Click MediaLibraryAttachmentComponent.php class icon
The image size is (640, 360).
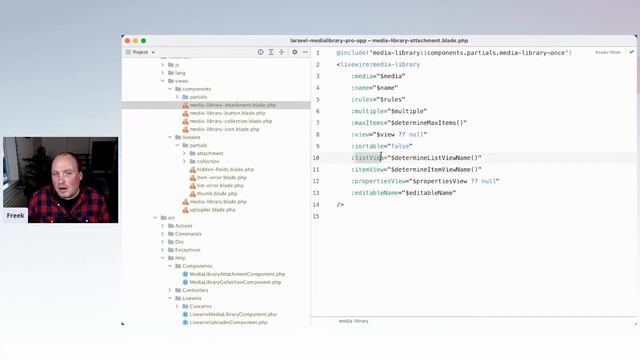point(185,274)
